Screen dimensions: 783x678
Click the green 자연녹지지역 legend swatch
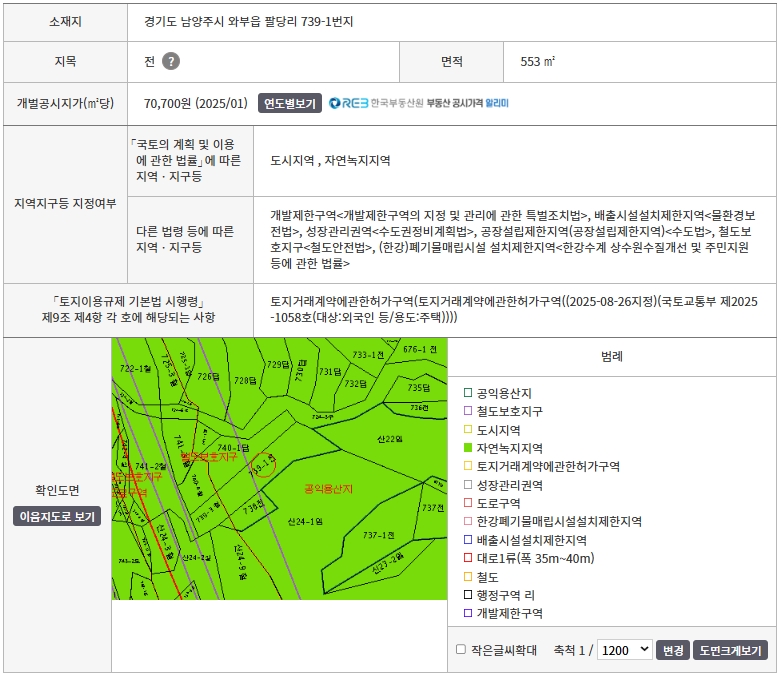pos(468,448)
